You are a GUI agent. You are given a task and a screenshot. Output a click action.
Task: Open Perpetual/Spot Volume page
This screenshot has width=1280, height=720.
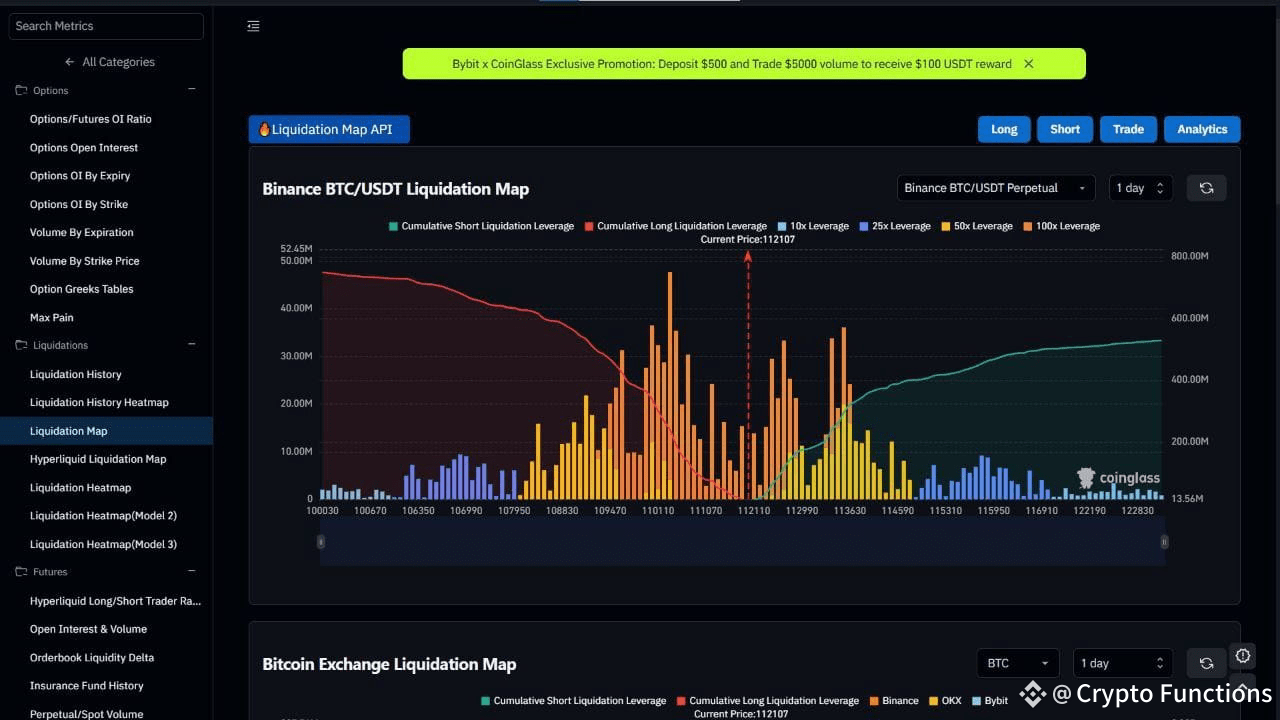click(87, 714)
